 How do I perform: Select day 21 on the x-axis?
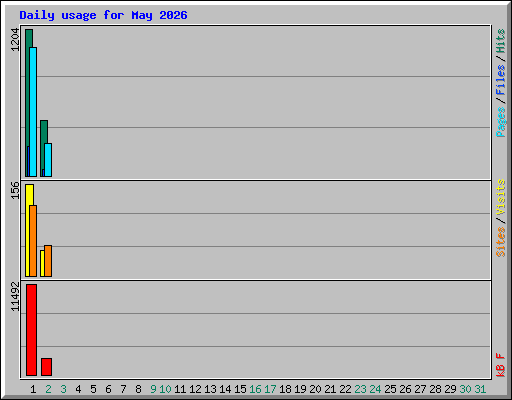[x=330, y=389]
